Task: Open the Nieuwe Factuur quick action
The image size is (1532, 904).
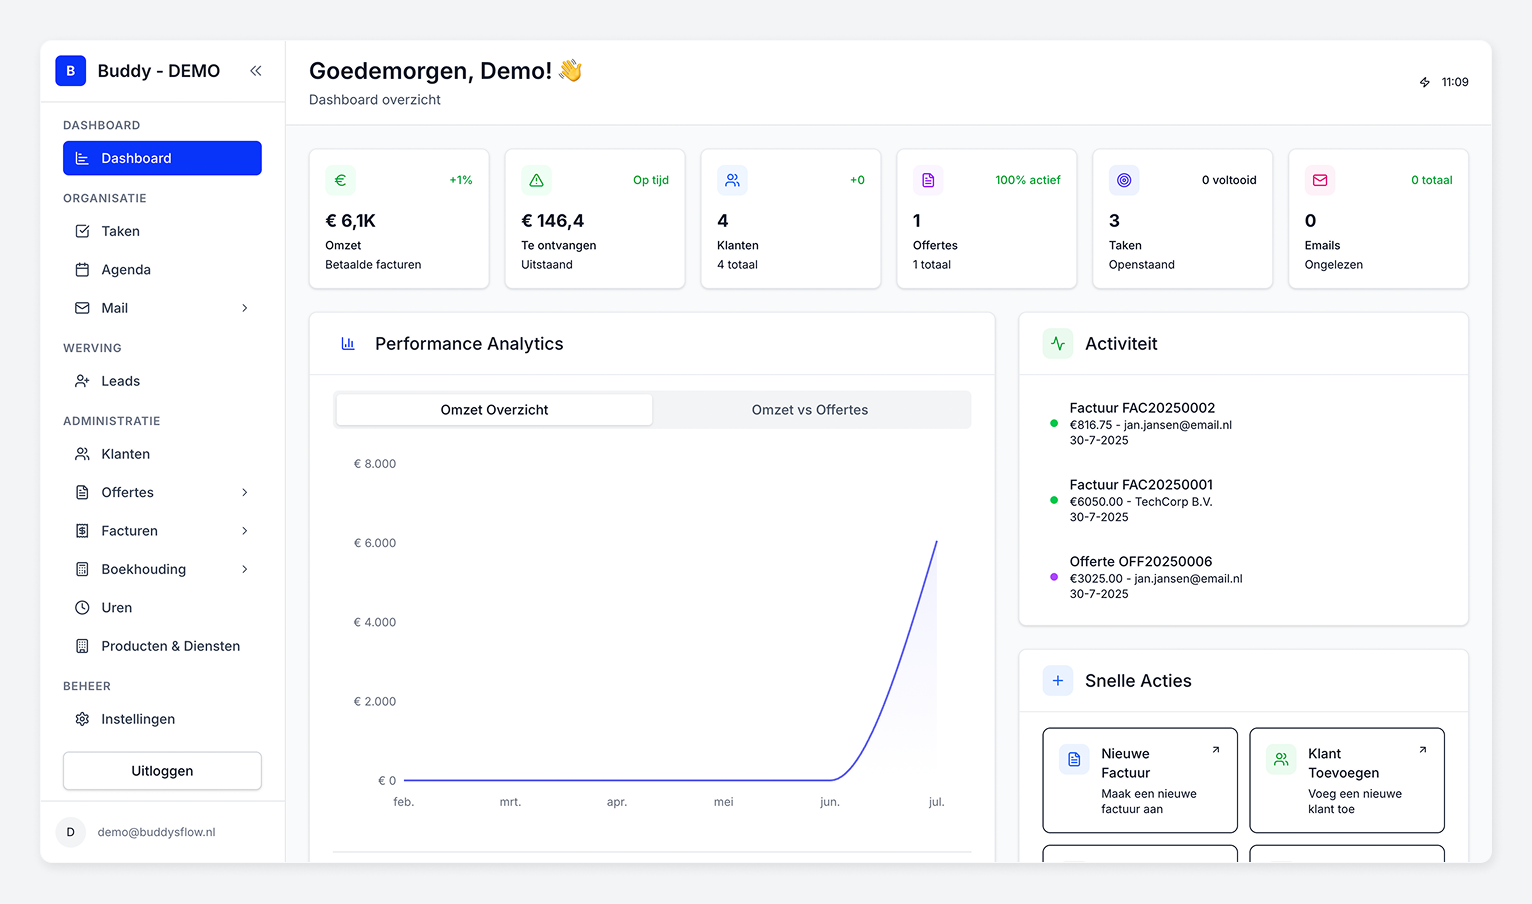Action: tap(1139, 780)
